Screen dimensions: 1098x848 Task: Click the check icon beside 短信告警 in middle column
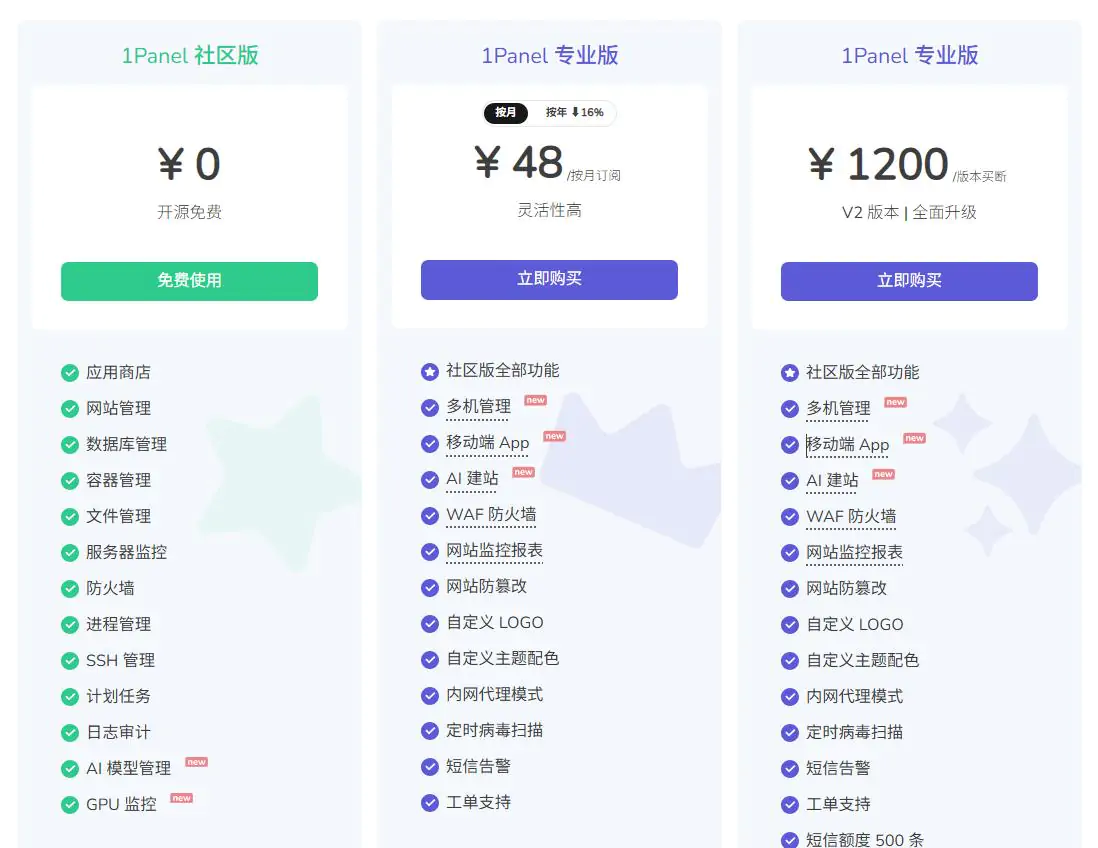[429, 768]
